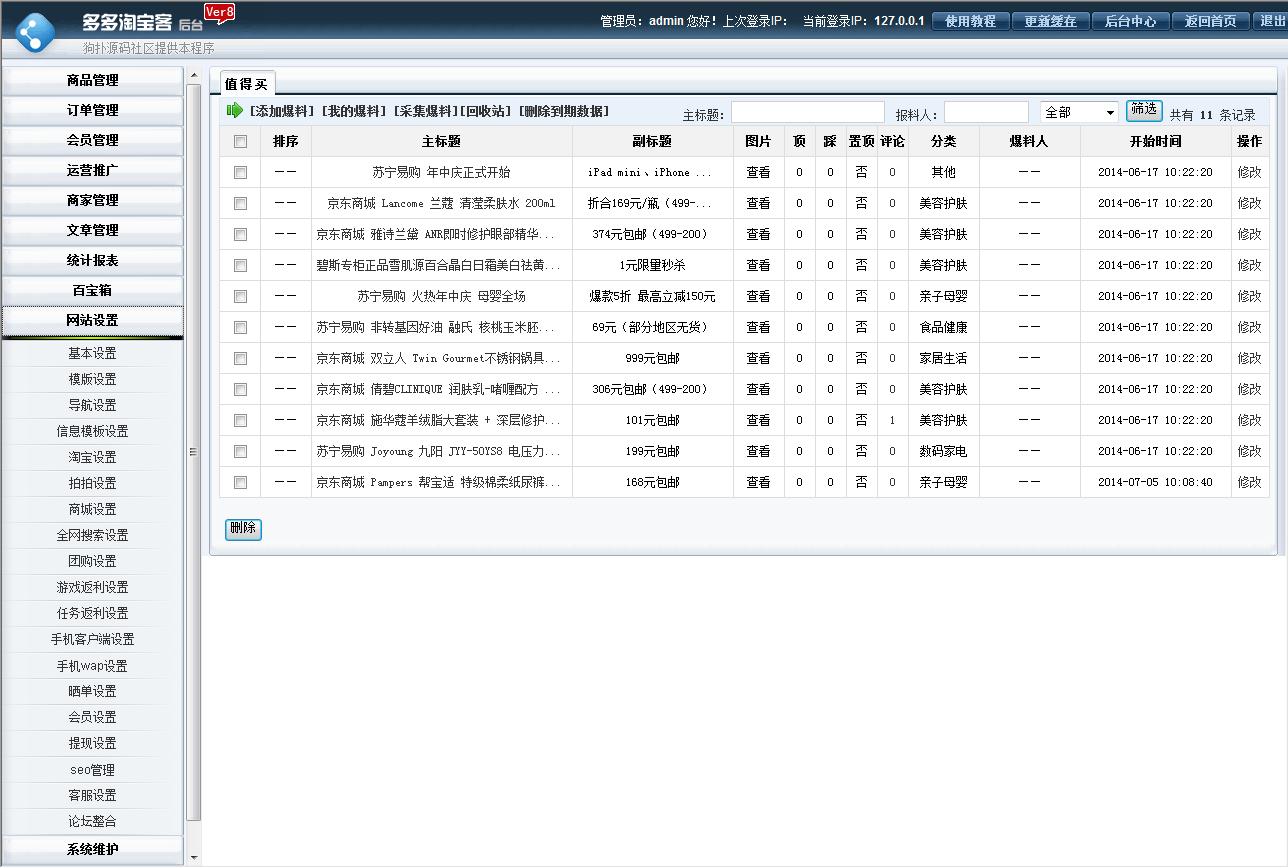Viewport: 1288px width, 868px height.
Task: Select 淘宝设置 in the sidebar menu
Action: pos(93,457)
